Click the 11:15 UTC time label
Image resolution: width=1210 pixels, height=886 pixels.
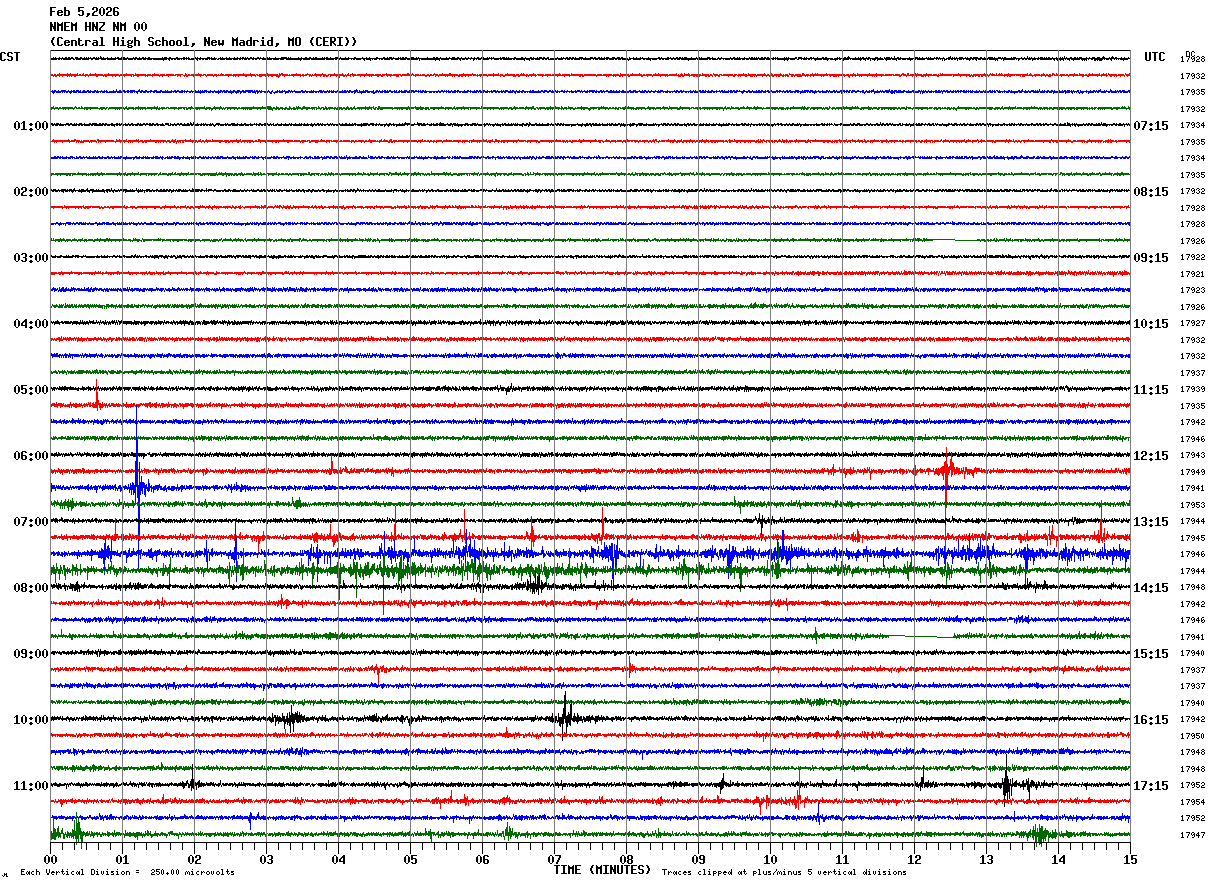[1151, 390]
